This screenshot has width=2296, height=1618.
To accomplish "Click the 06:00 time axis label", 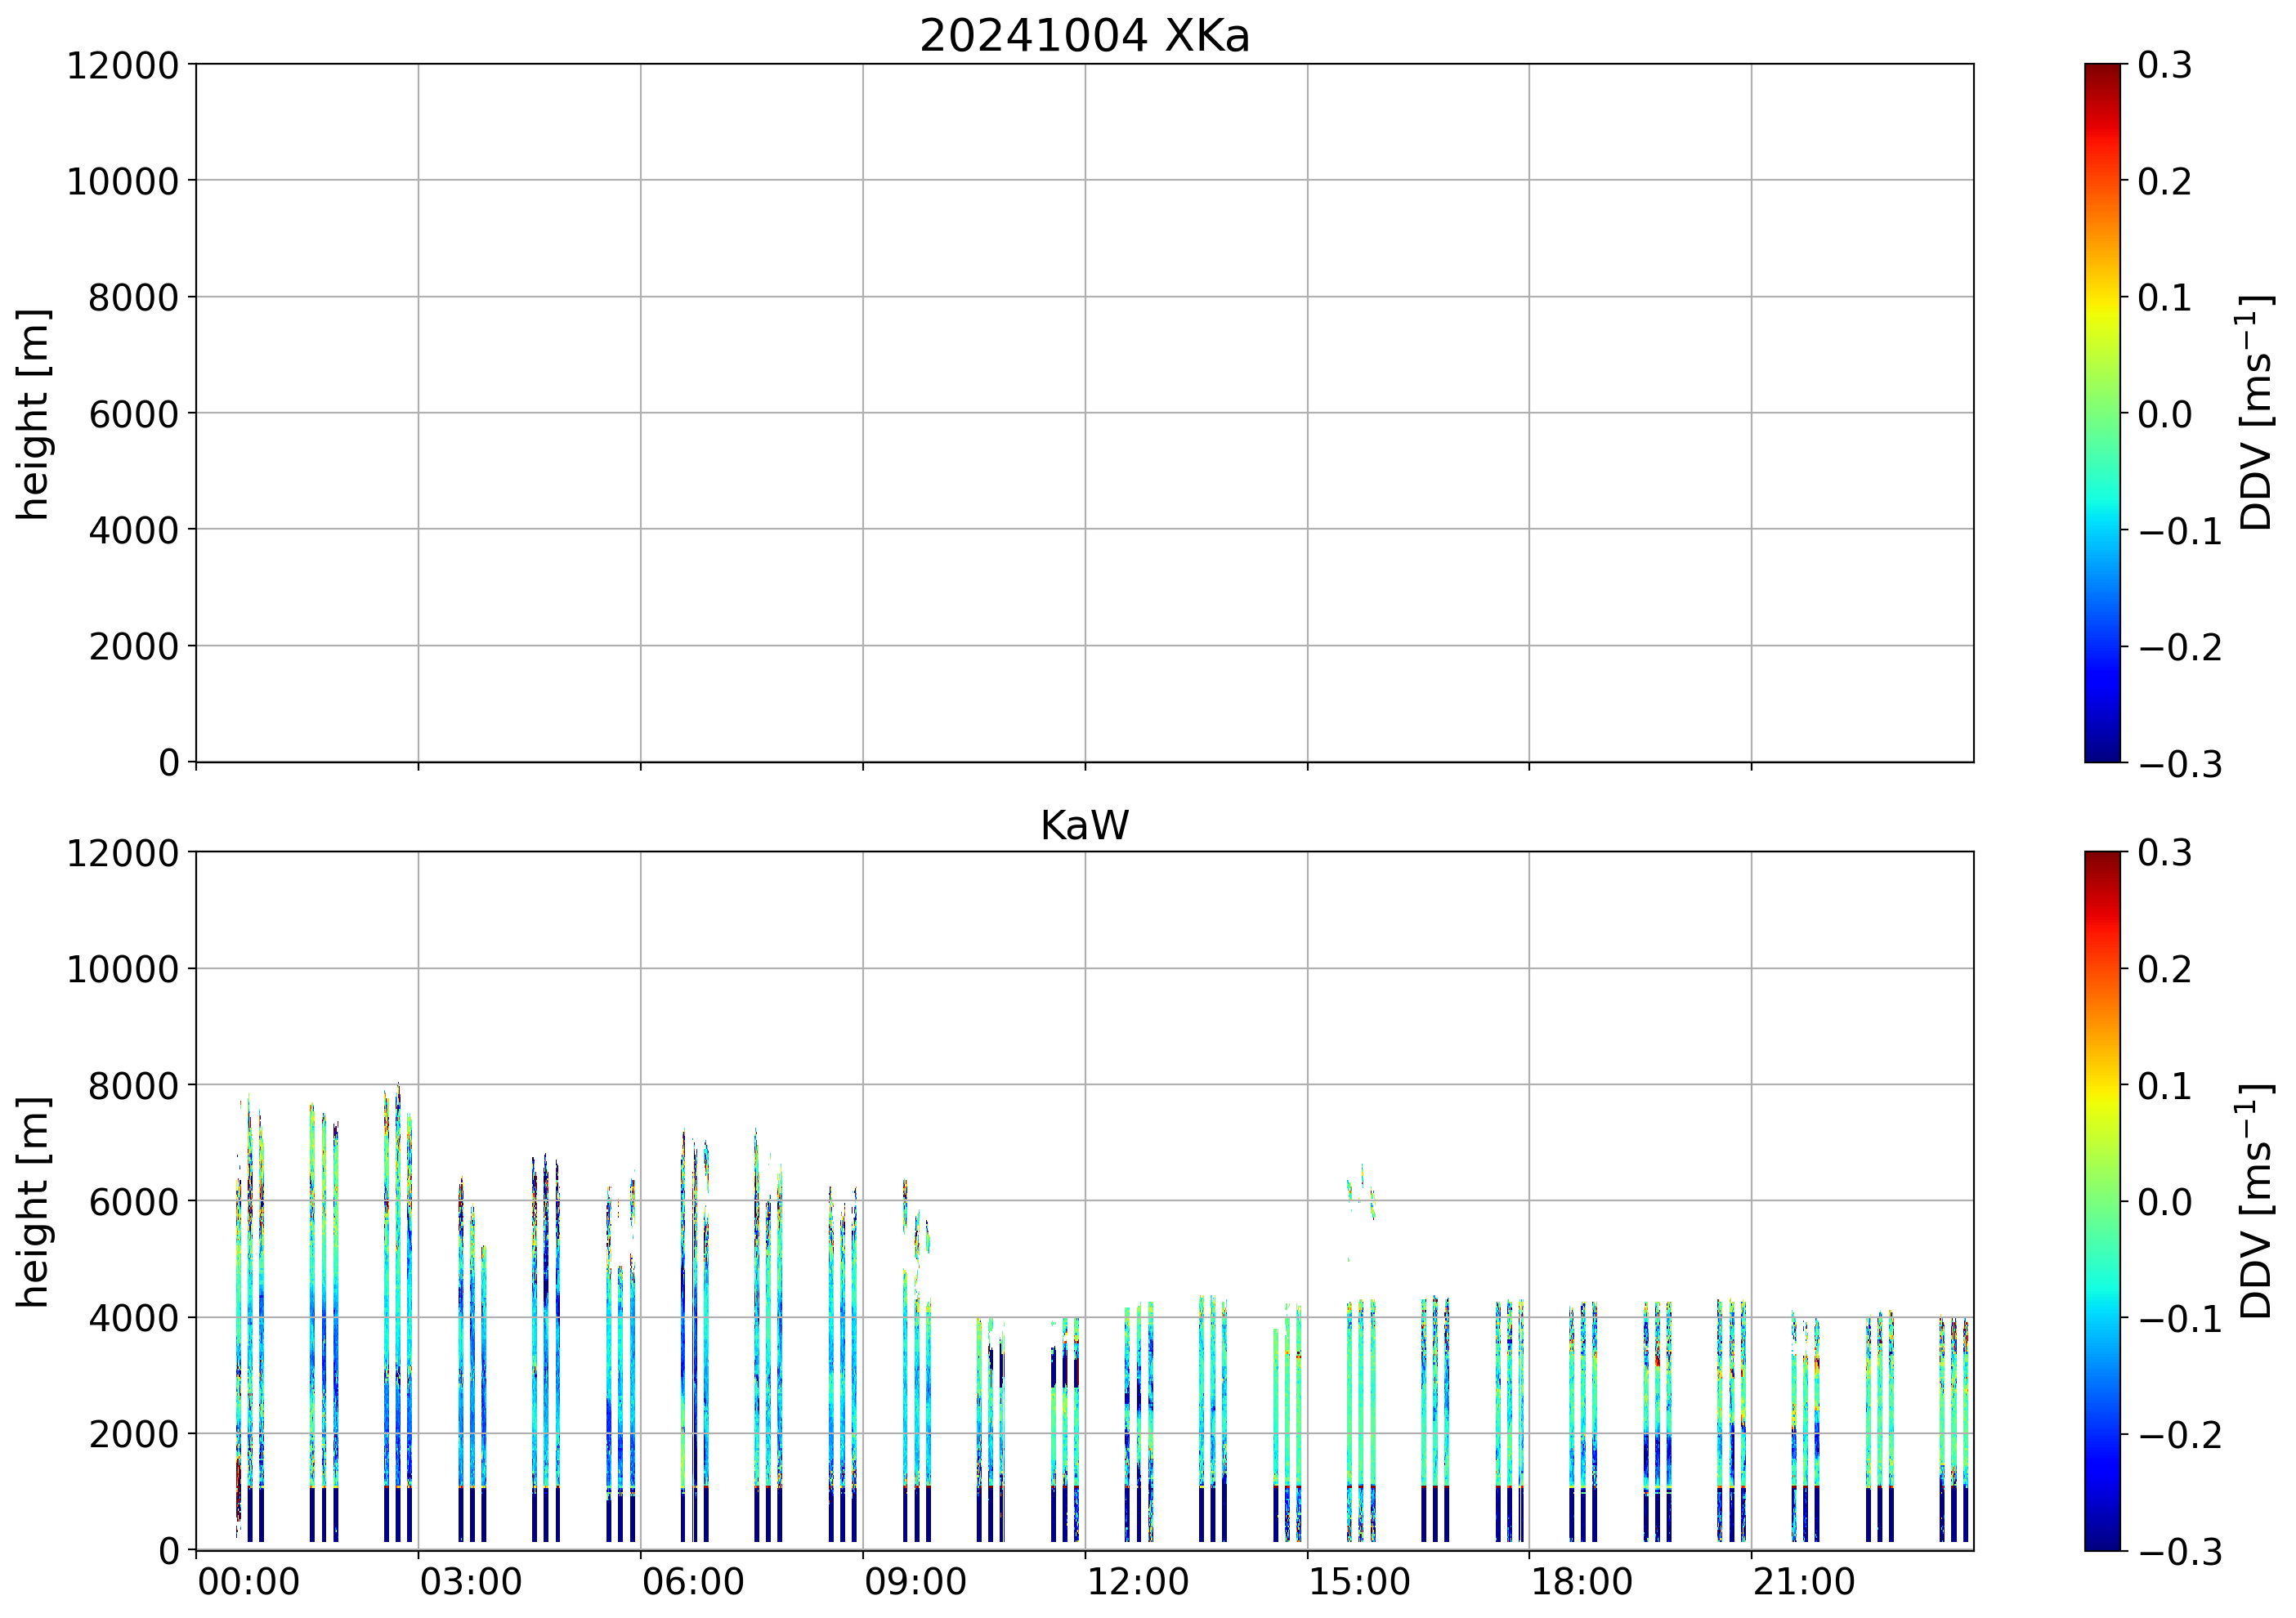I will (693, 1583).
